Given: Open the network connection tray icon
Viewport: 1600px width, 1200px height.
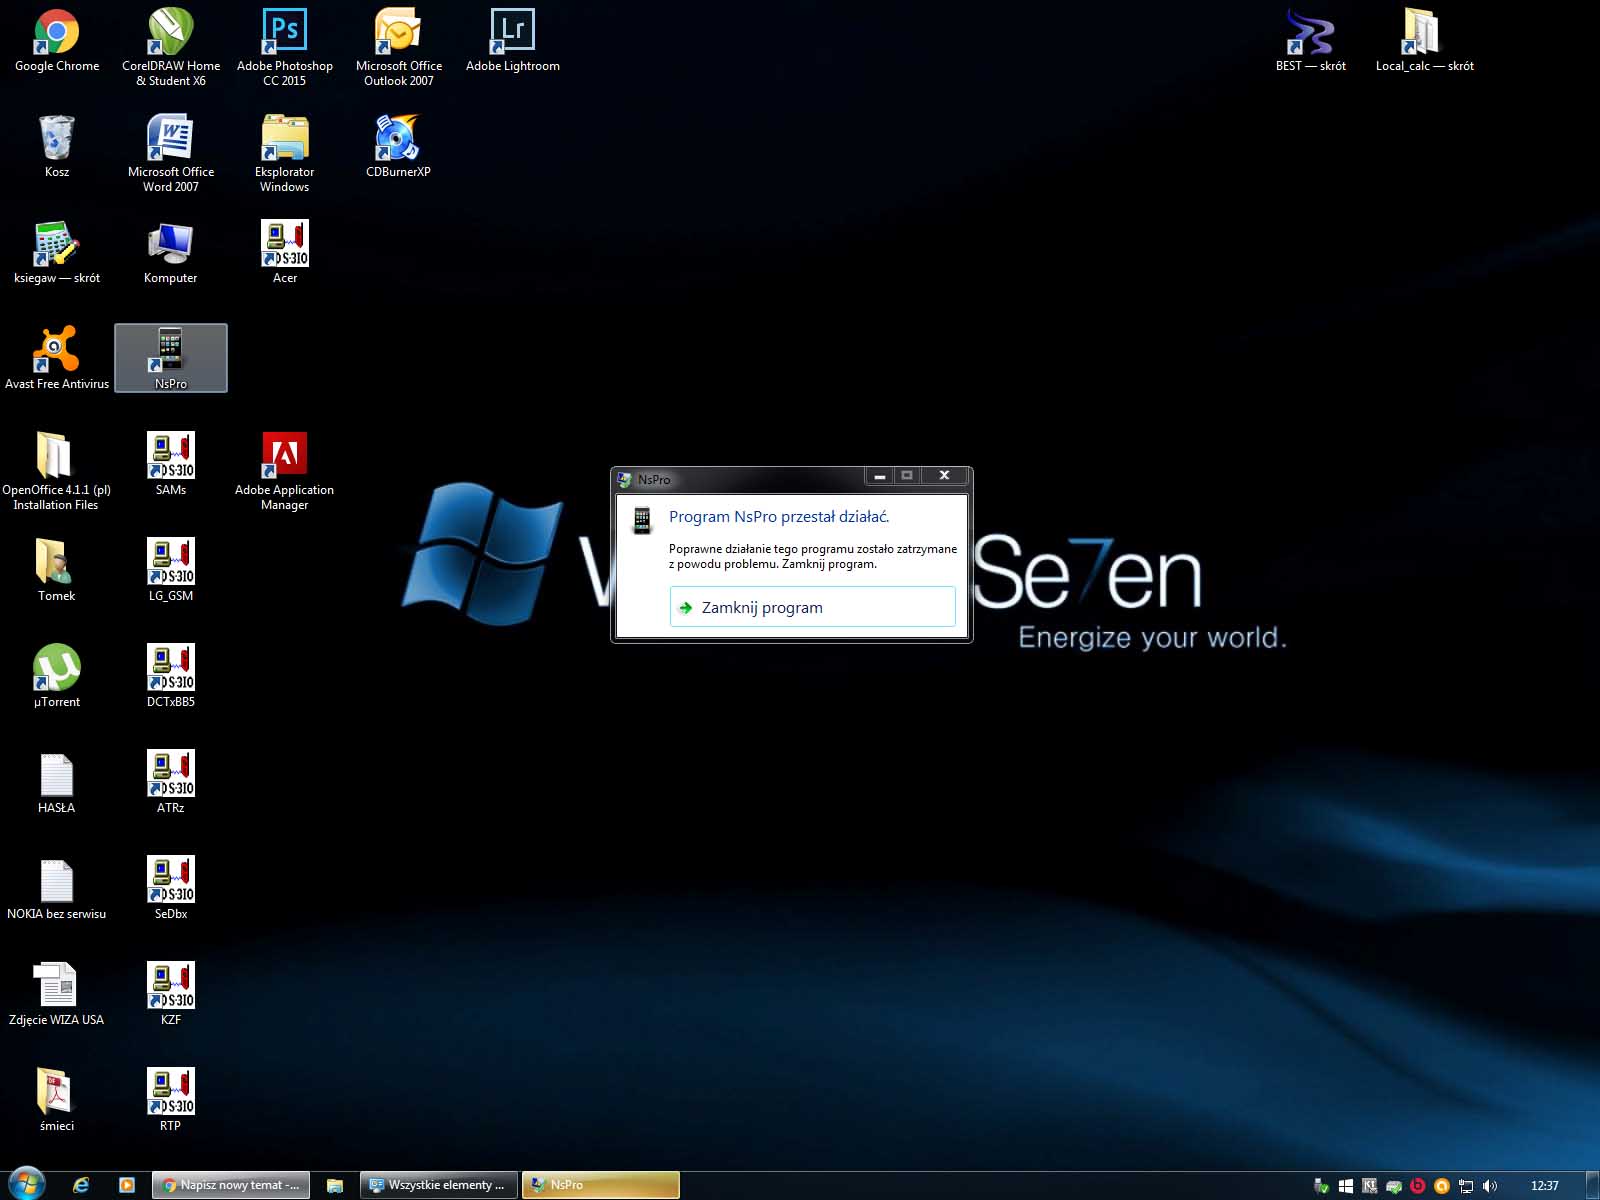Looking at the screenshot, I should point(1466,1186).
